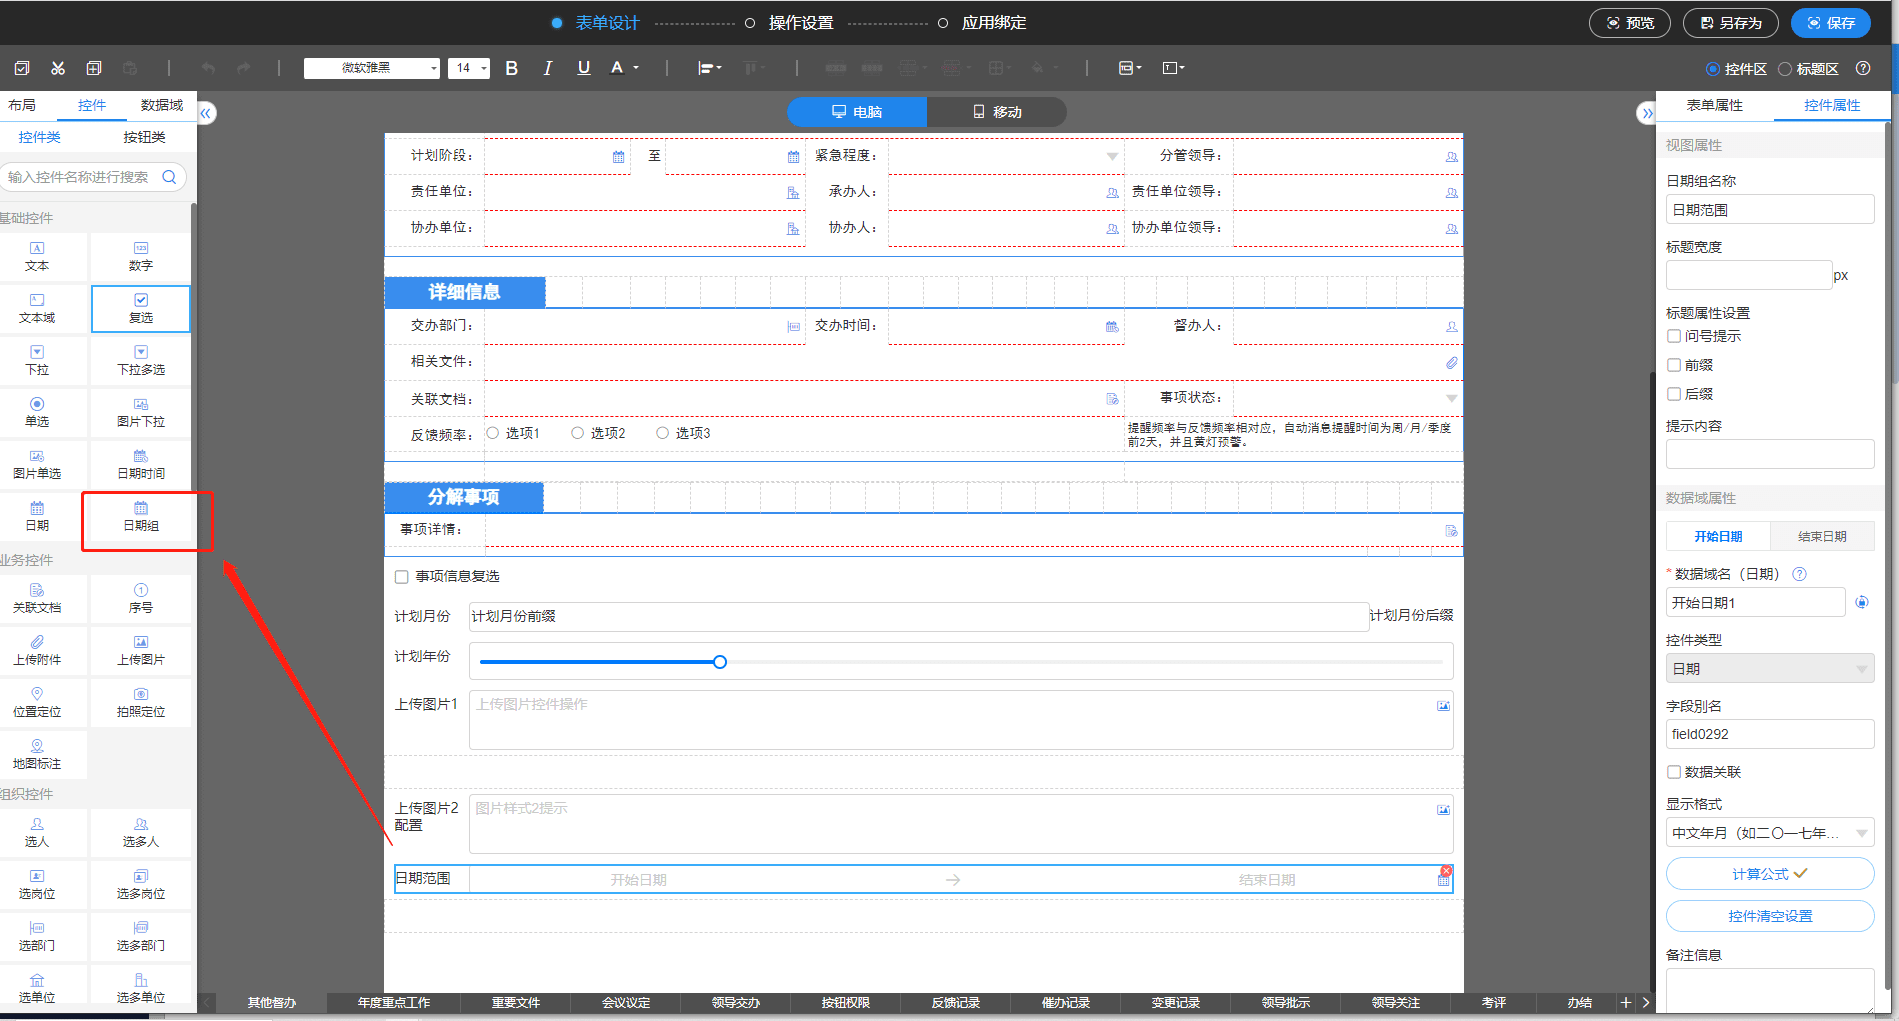Open the font size 14 dropdown

pyautogui.click(x=469, y=68)
